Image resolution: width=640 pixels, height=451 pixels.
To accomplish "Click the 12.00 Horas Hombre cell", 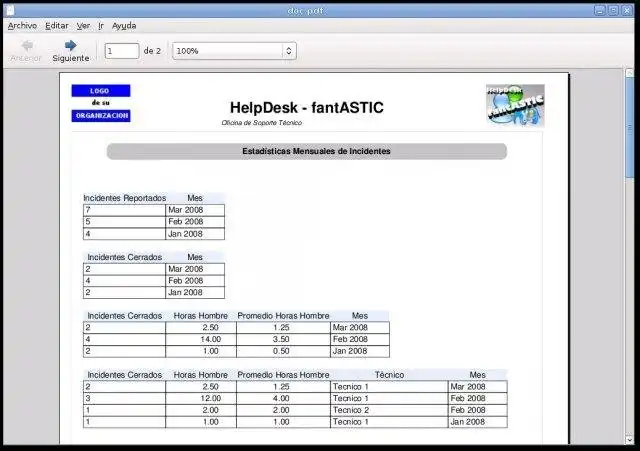I will click(201, 398).
